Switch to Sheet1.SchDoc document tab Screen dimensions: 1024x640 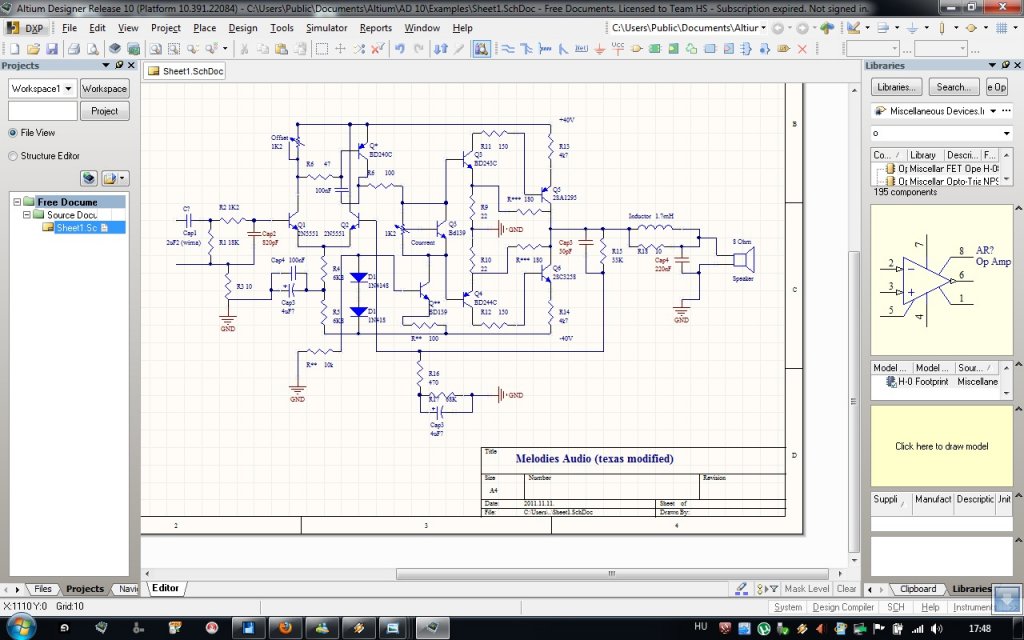coord(185,71)
